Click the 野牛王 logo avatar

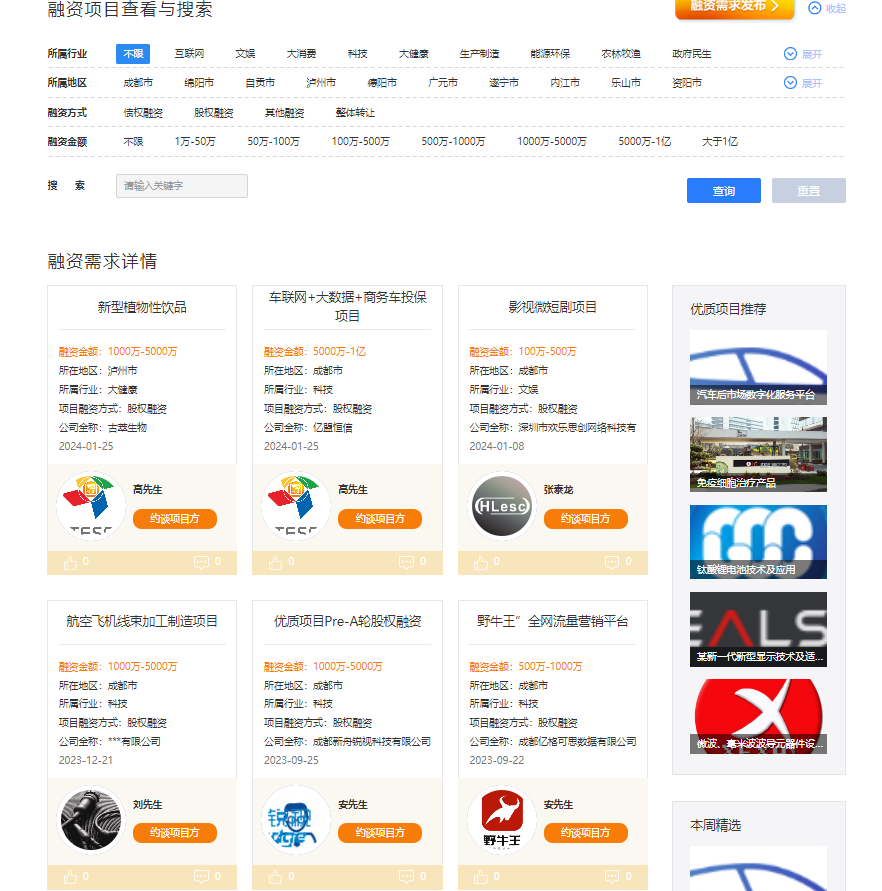pyautogui.click(x=502, y=820)
